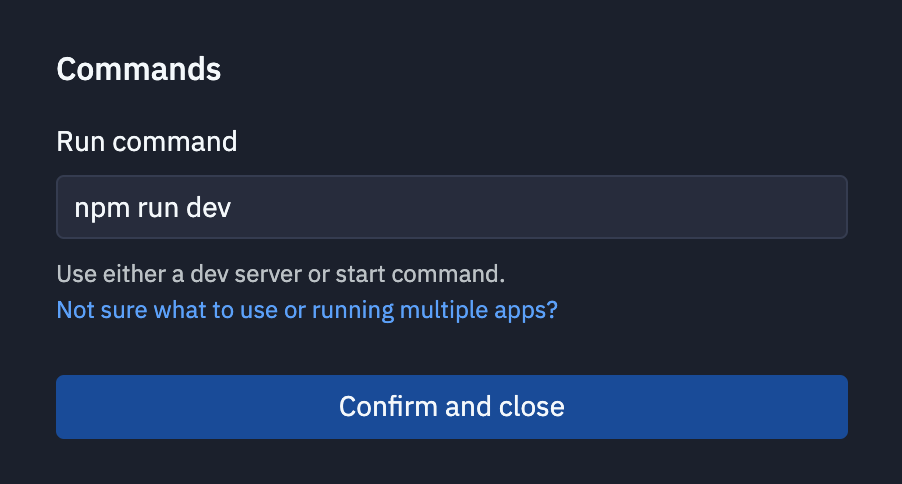Image resolution: width=902 pixels, height=484 pixels.
Task: Click the 'npm run dev' text in the field
Action: tap(152, 208)
